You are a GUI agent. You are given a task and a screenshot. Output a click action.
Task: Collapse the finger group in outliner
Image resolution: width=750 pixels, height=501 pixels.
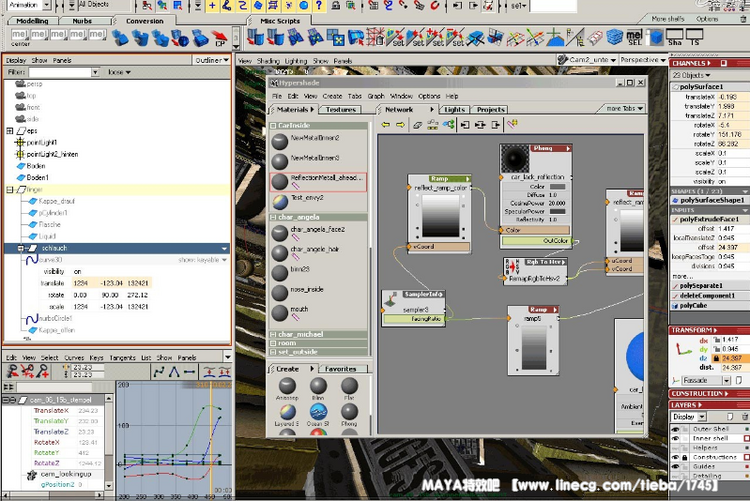click(x=10, y=189)
